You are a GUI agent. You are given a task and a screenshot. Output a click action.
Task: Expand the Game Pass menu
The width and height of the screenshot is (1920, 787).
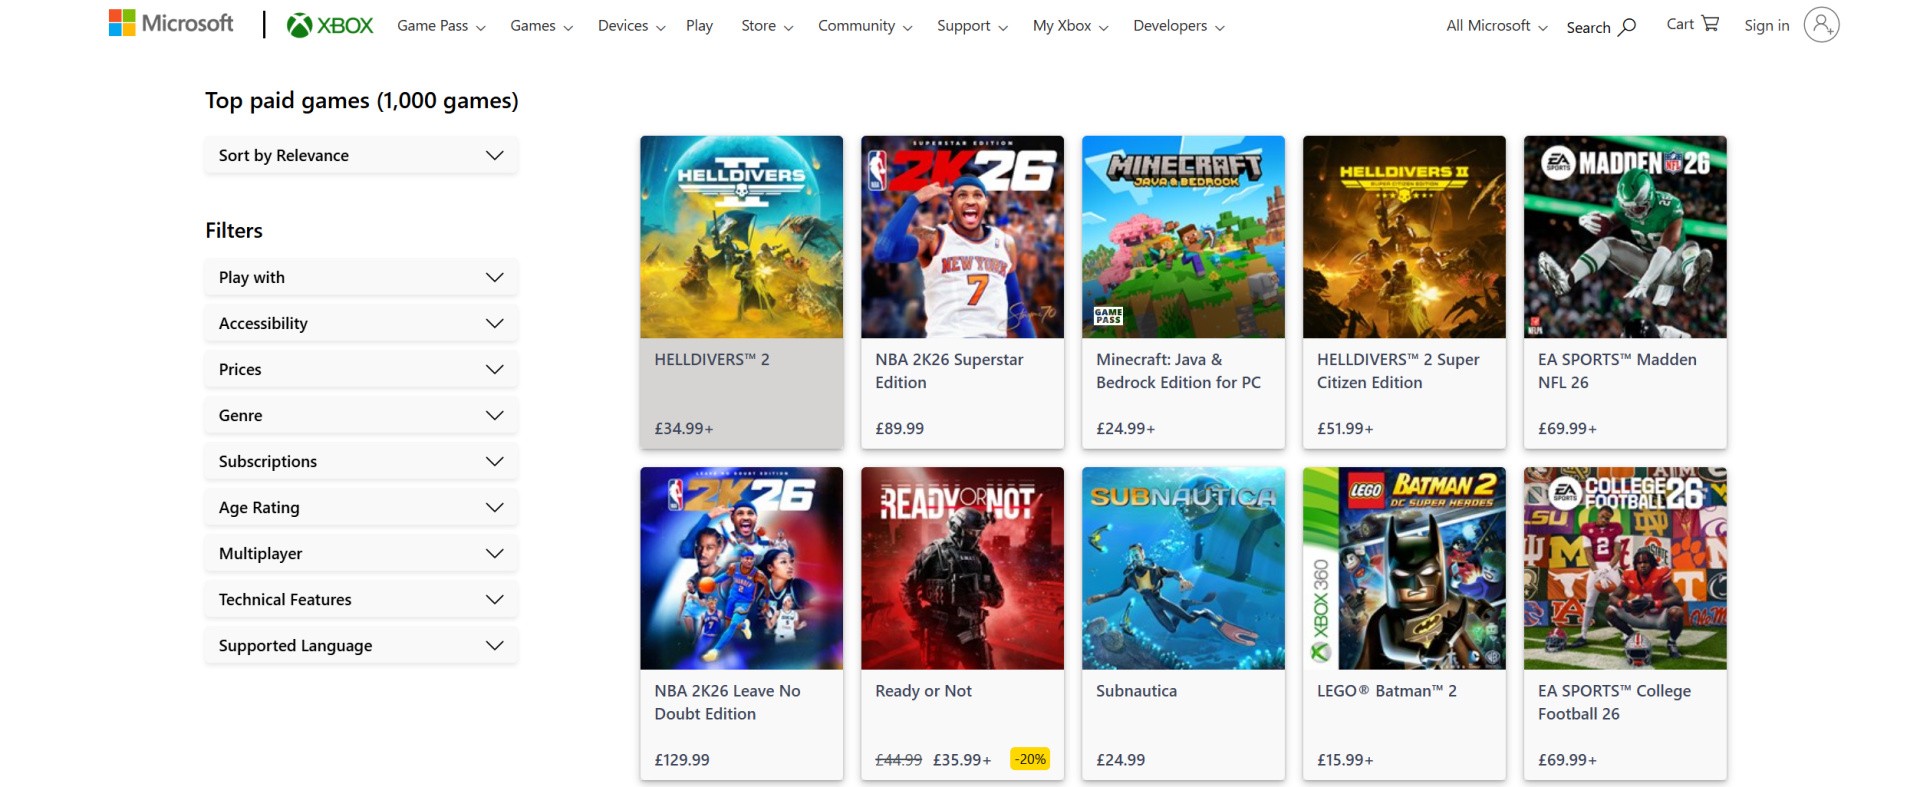(x=441, y=26)
